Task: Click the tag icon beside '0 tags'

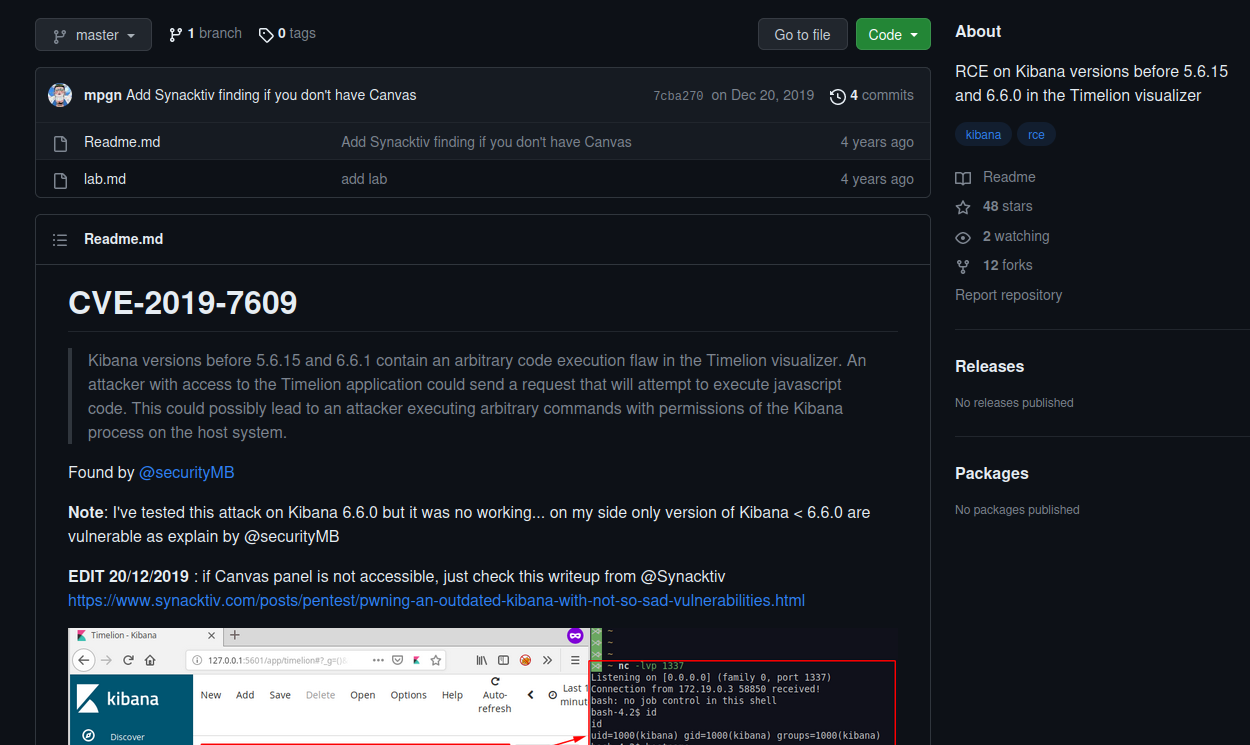Action: click(266, 35)
